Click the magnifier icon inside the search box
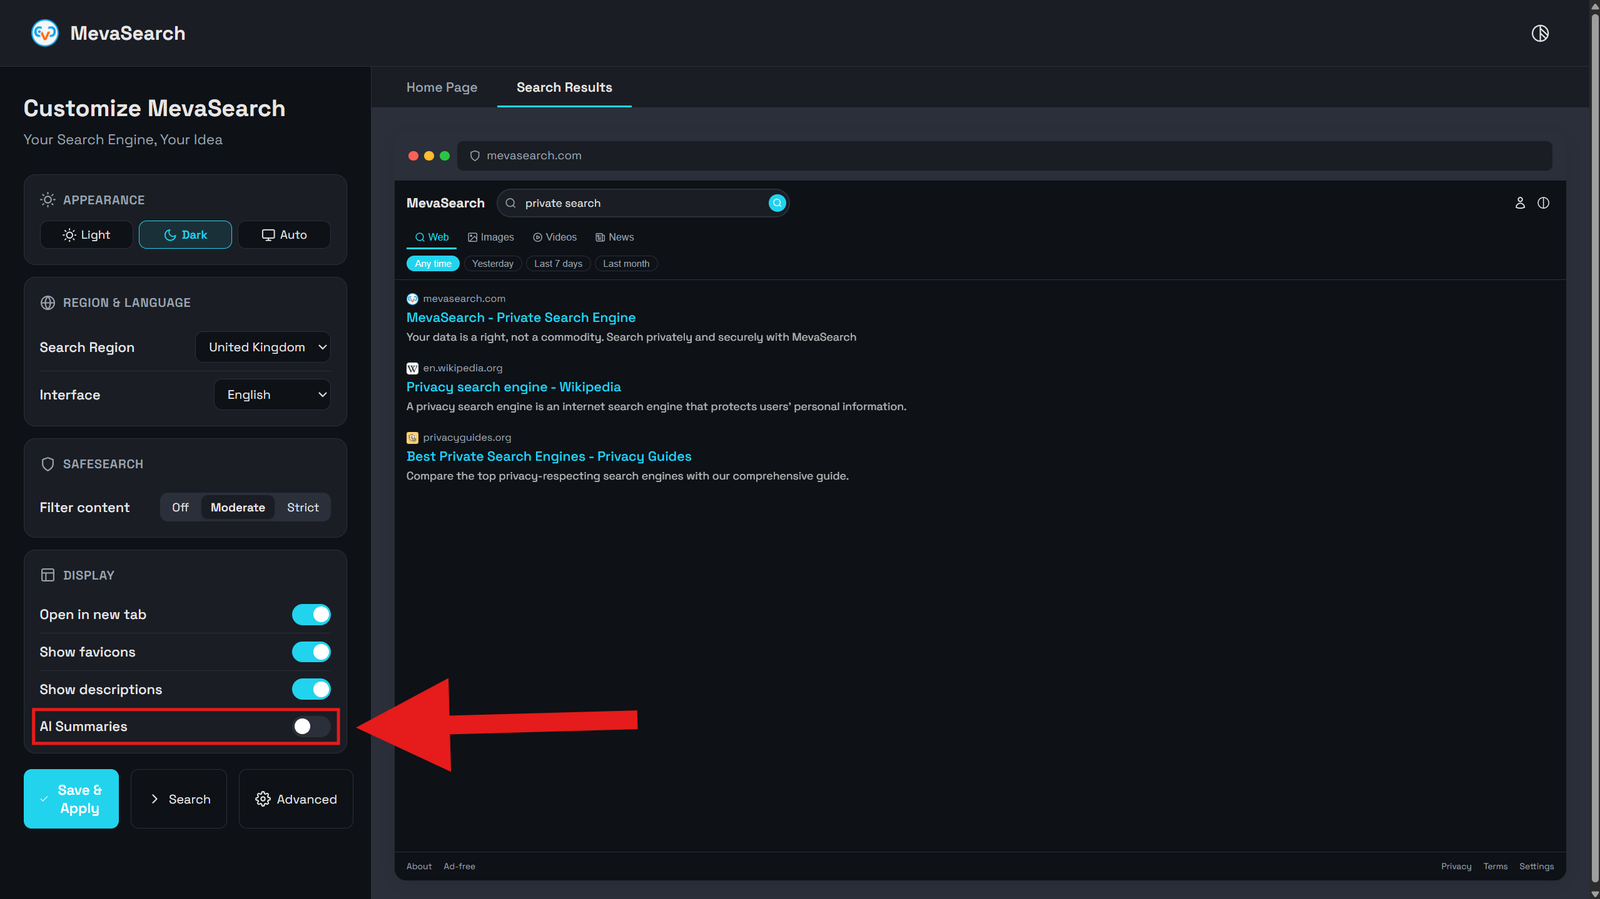Viewport: 1600px width, 899px height. (511, 203)
